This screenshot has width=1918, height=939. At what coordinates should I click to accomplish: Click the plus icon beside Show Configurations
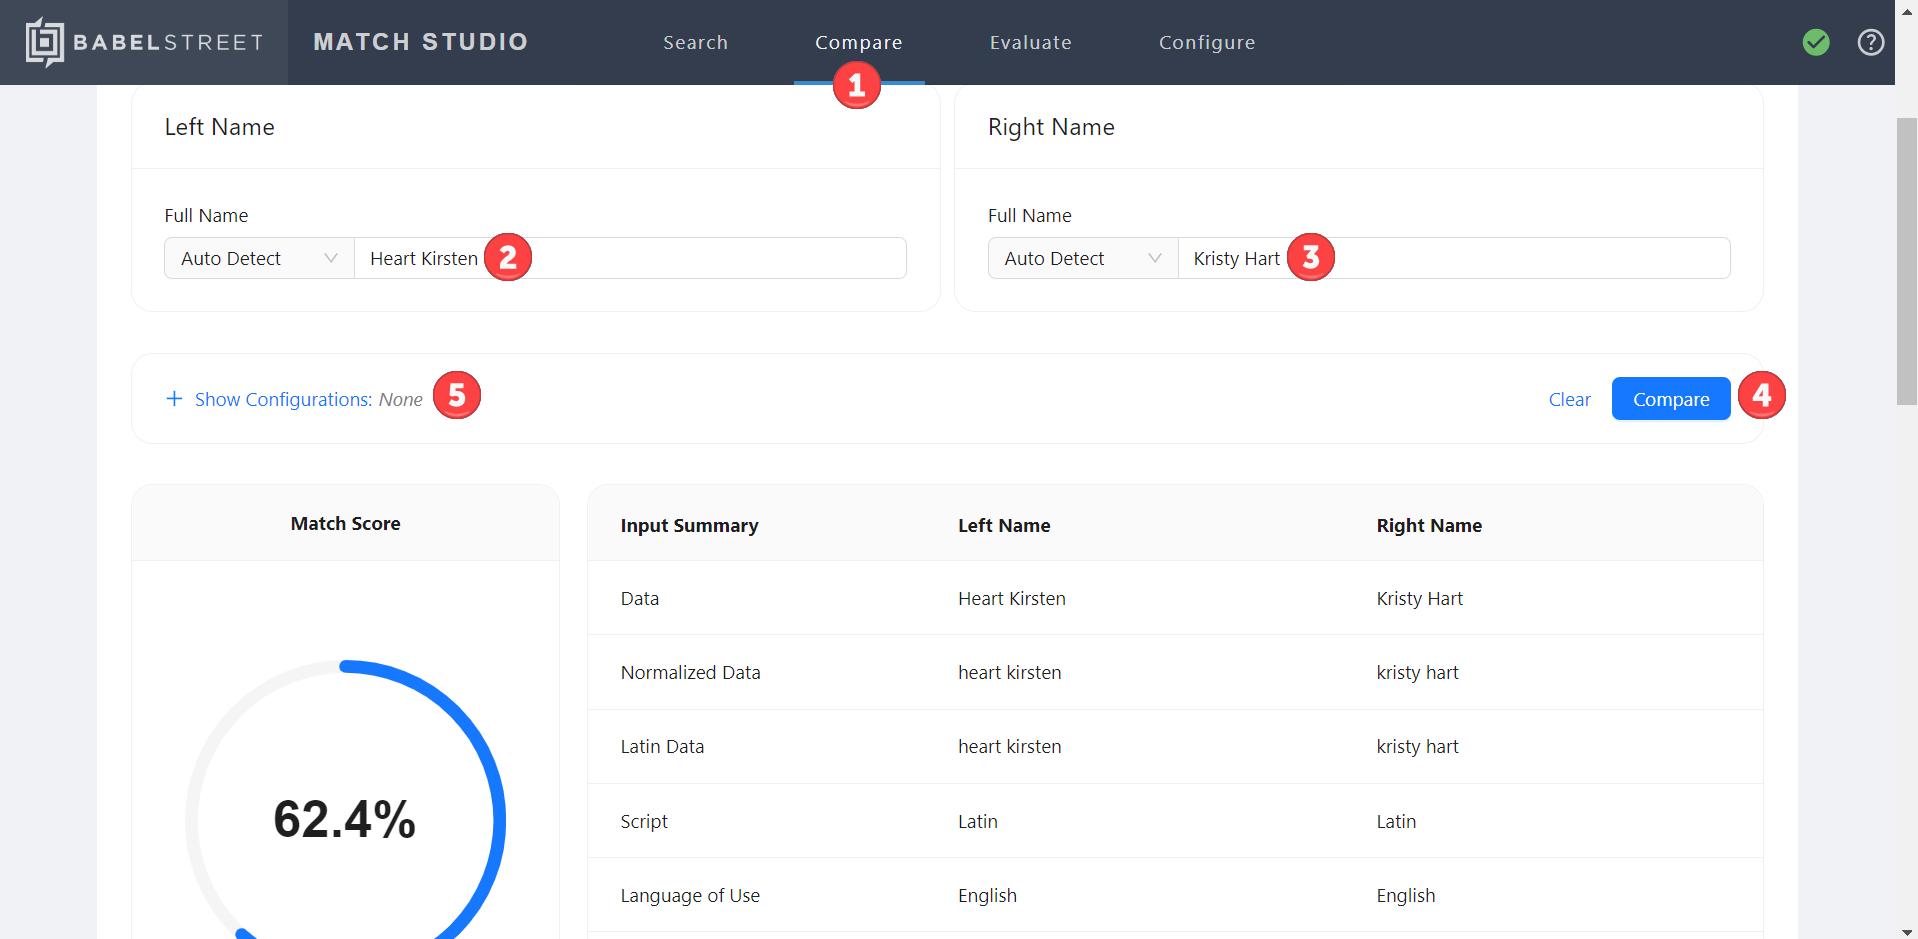click(174, 399)
